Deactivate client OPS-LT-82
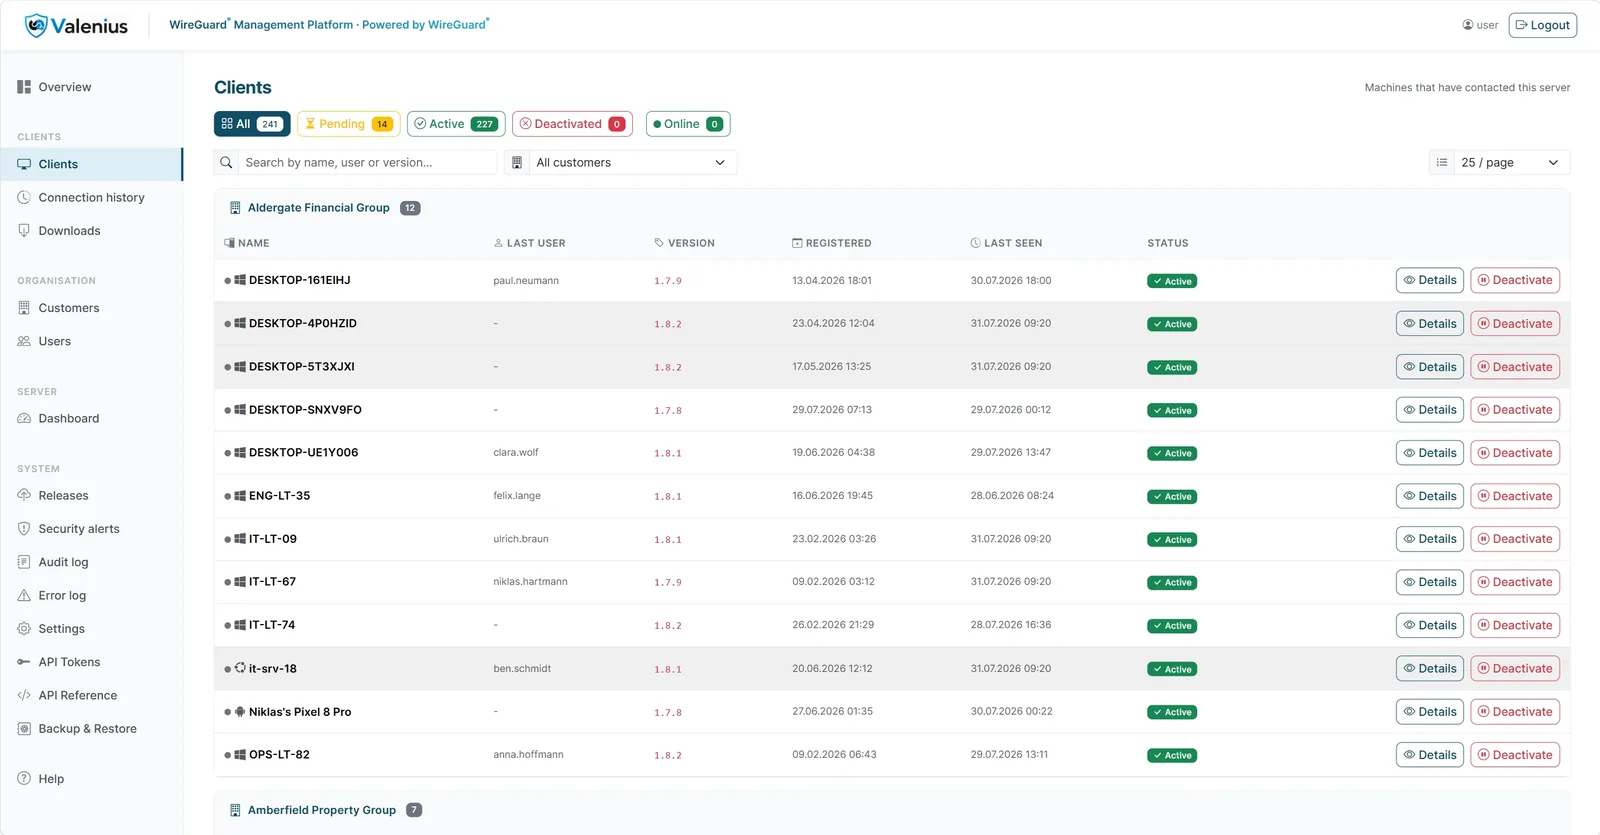This screenshot has width=1600, height=835. coord(1515,755)
